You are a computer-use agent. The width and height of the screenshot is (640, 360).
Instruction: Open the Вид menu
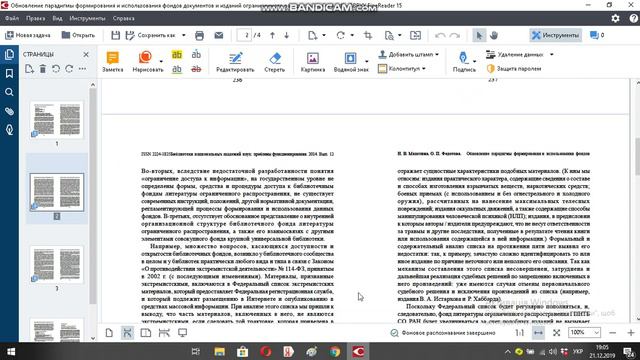[x=58, y=18]
